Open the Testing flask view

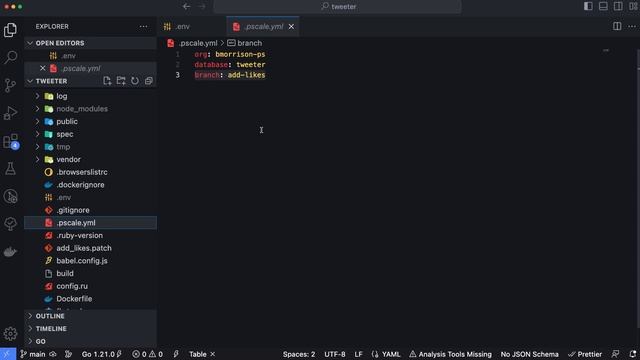pyautogui.click(x=11, y=169)
